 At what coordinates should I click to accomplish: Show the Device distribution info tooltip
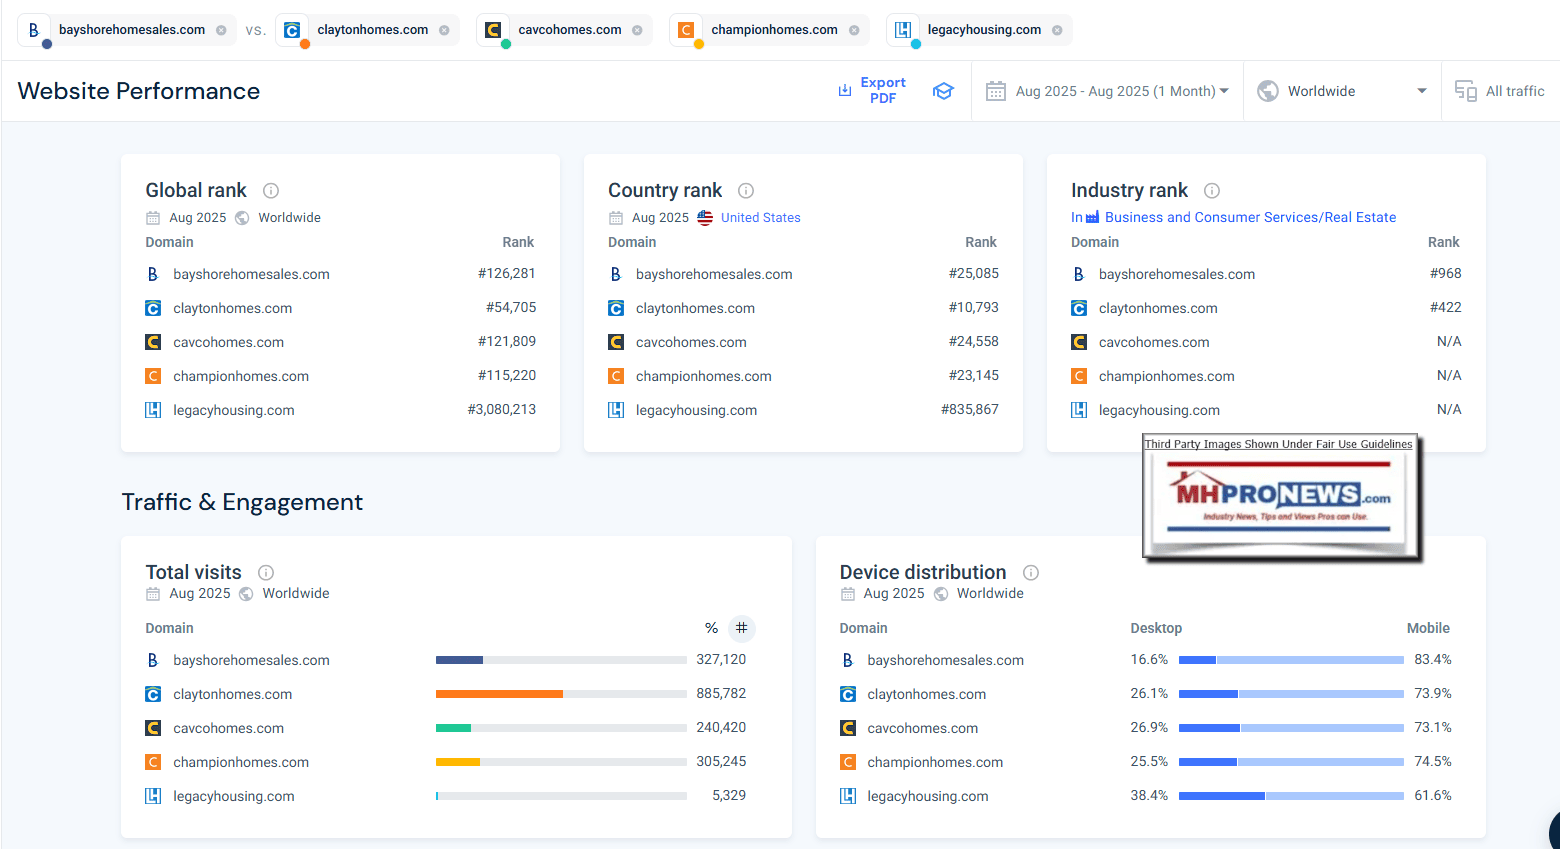(x=1031, y=573)
